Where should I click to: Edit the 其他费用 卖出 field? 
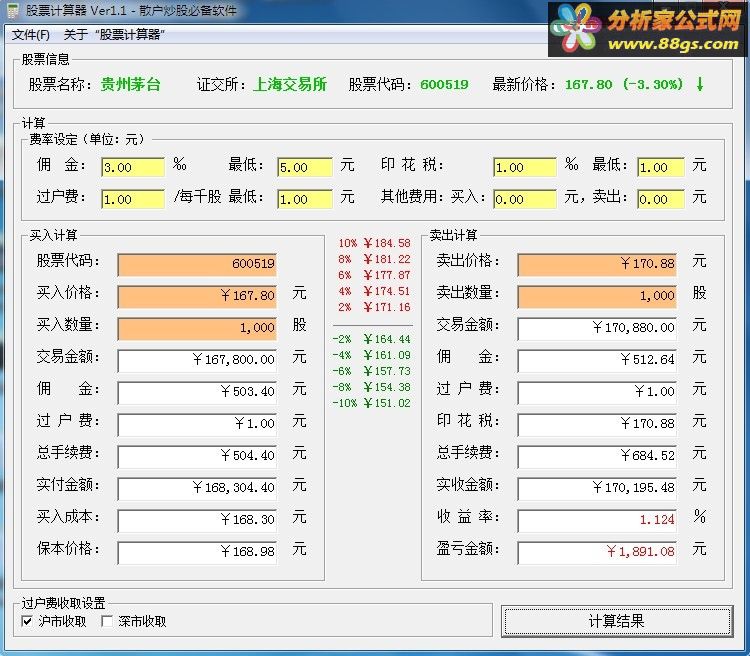[x=661, y=199]
